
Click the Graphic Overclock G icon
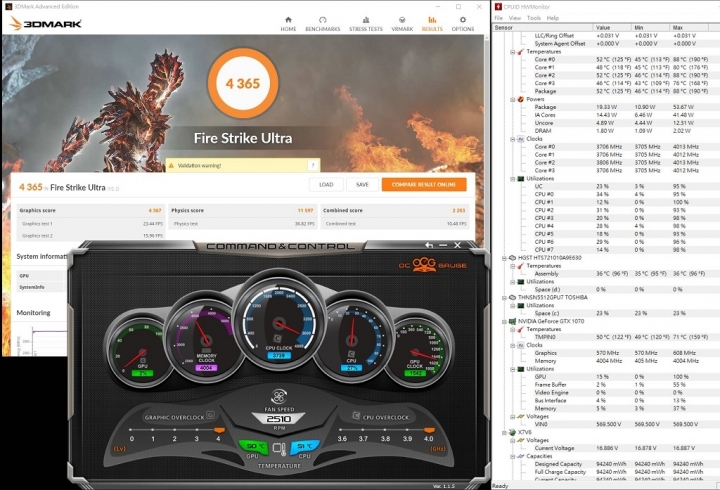pos(210,415)
